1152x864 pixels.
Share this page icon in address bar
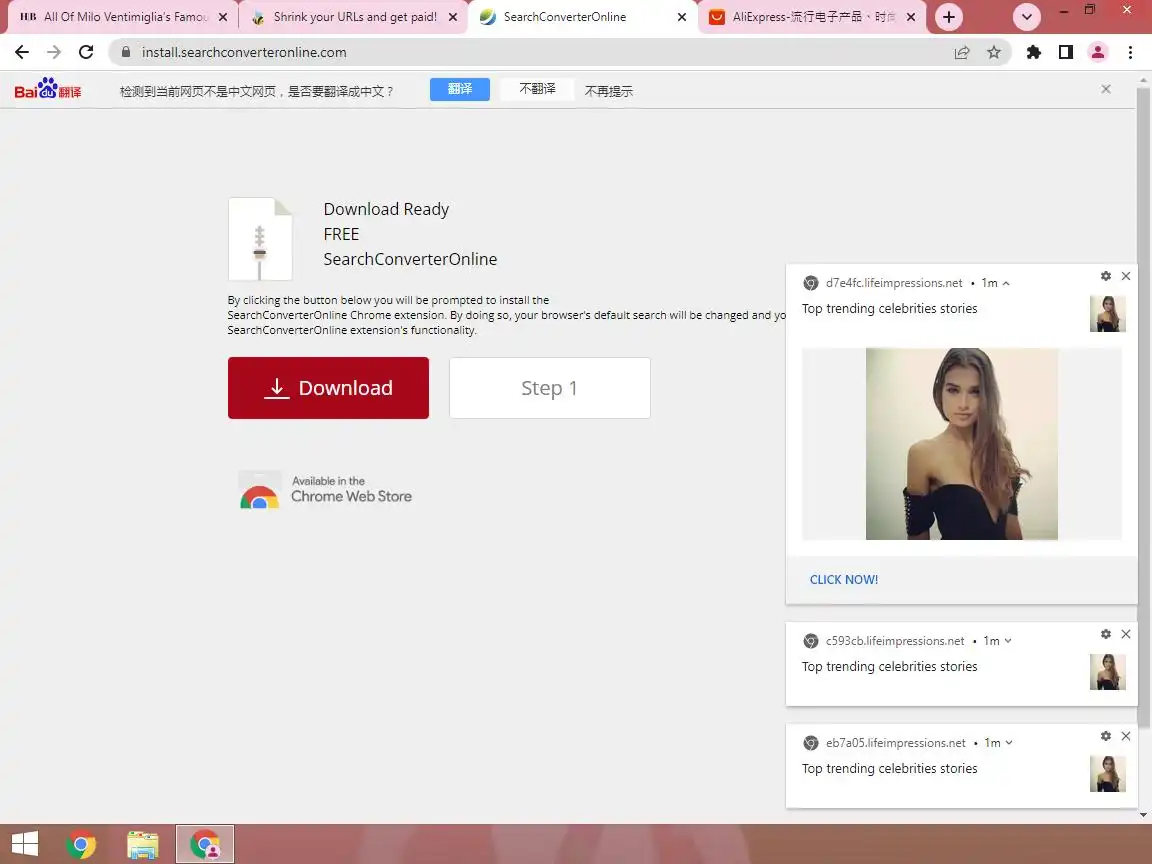(962, 52)
